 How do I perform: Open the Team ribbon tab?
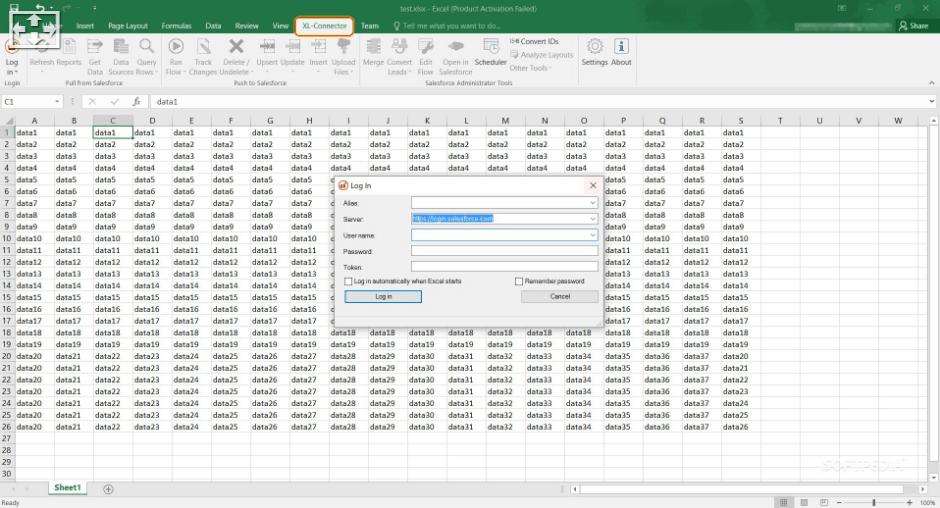370,26
